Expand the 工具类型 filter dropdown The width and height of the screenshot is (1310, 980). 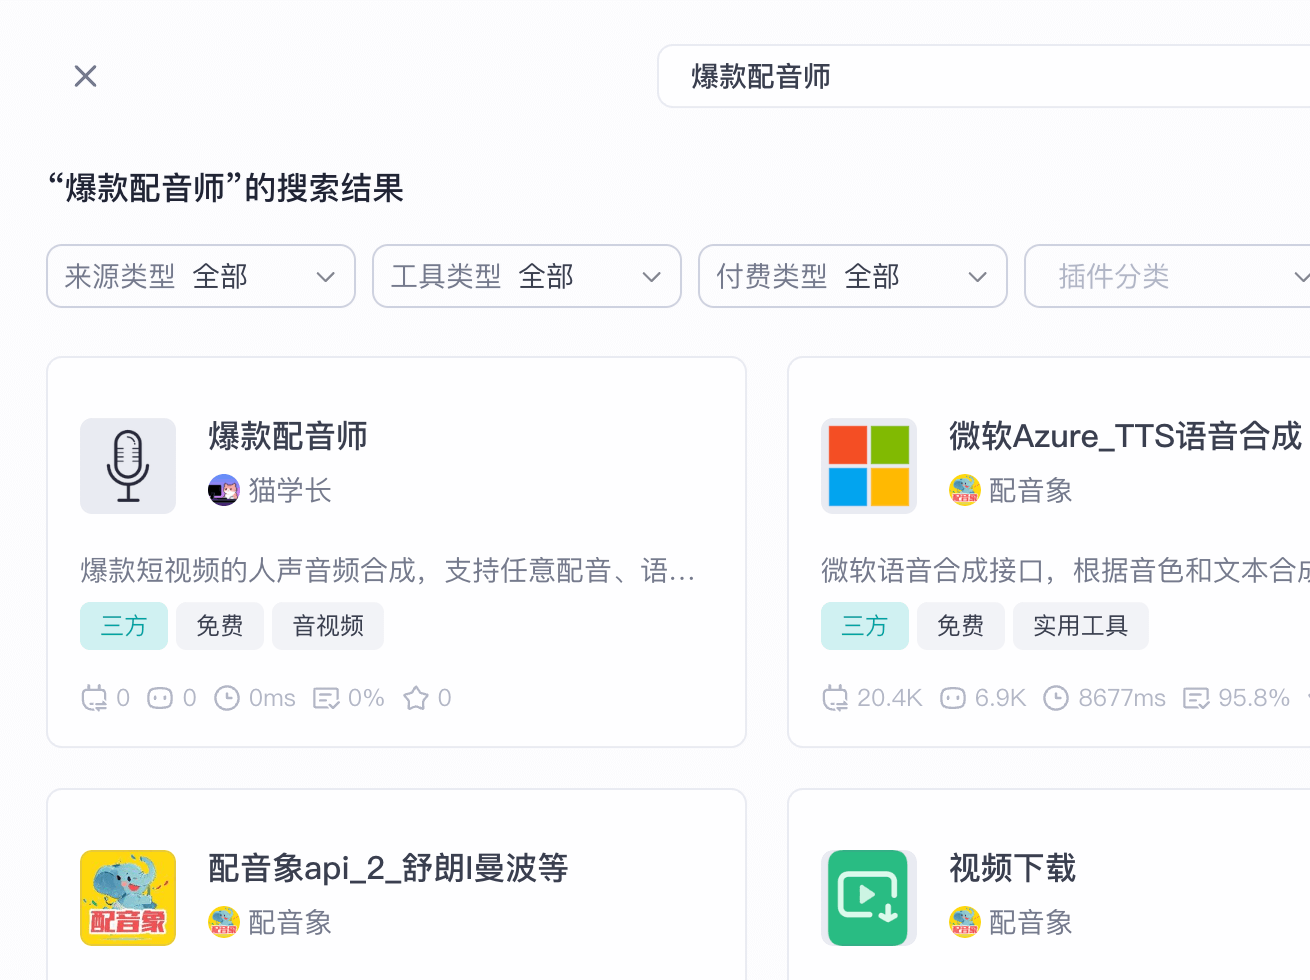tap(526, 276)
